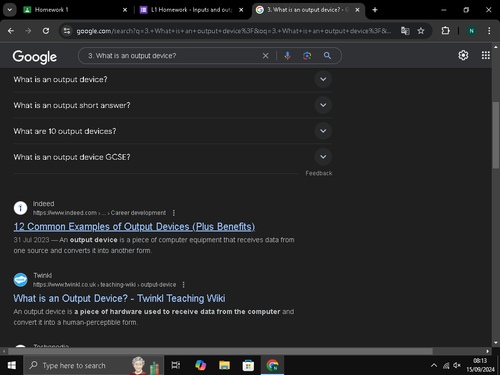
Task: Start voice search with microphone
Action: pos(287,56)
